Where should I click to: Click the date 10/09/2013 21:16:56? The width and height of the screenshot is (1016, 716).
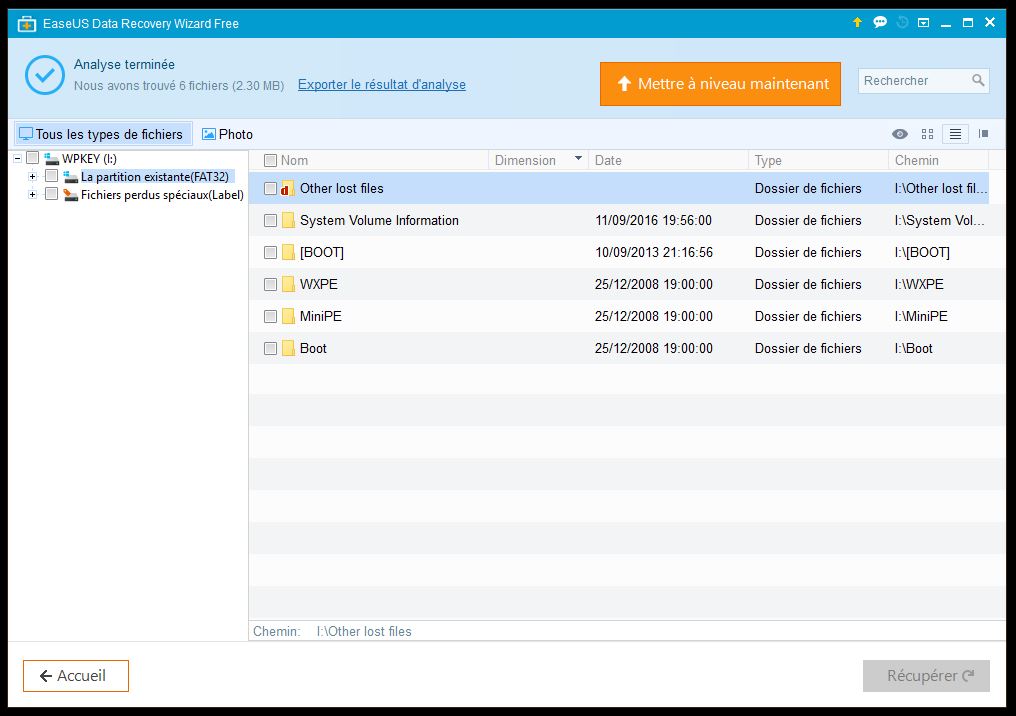tap(653, 252)
